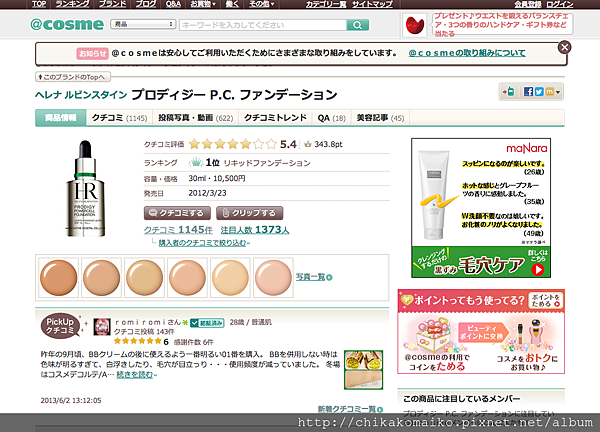Open the review's upper photo thumbnail
Viewport: 600px width, 432px height.
[x=363, y=360]
